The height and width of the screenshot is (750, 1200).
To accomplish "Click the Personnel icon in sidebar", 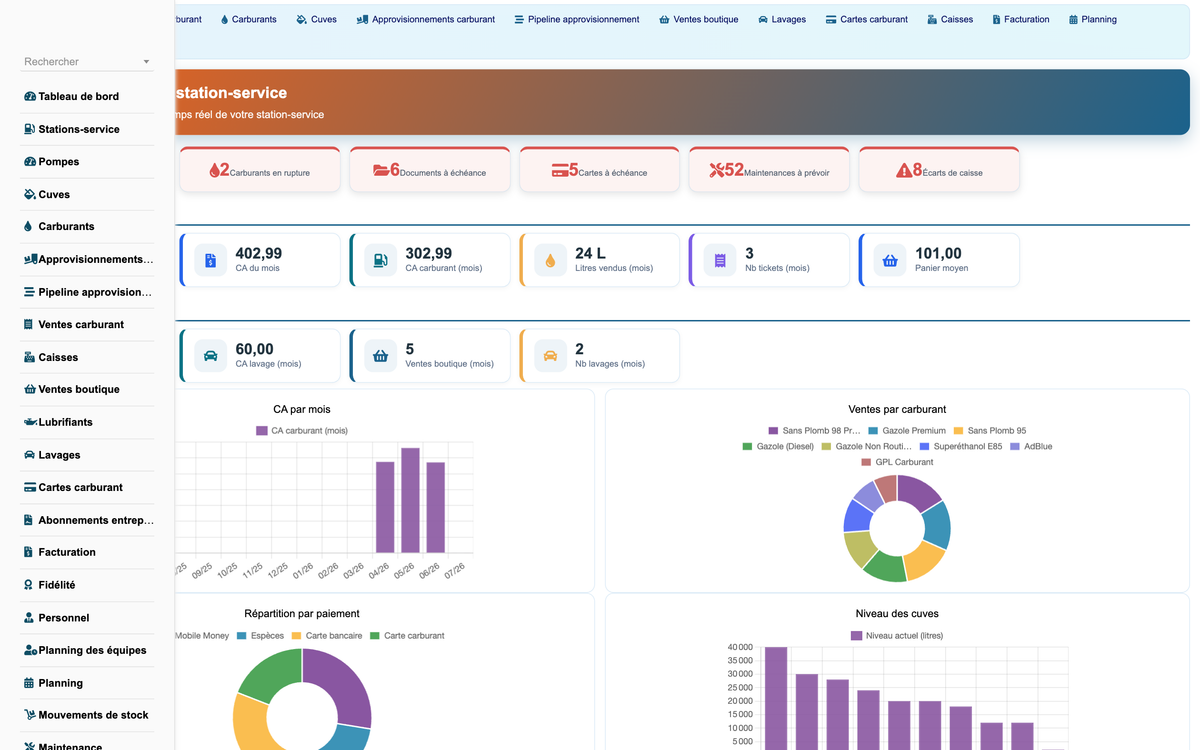I will tap(29, 618).
